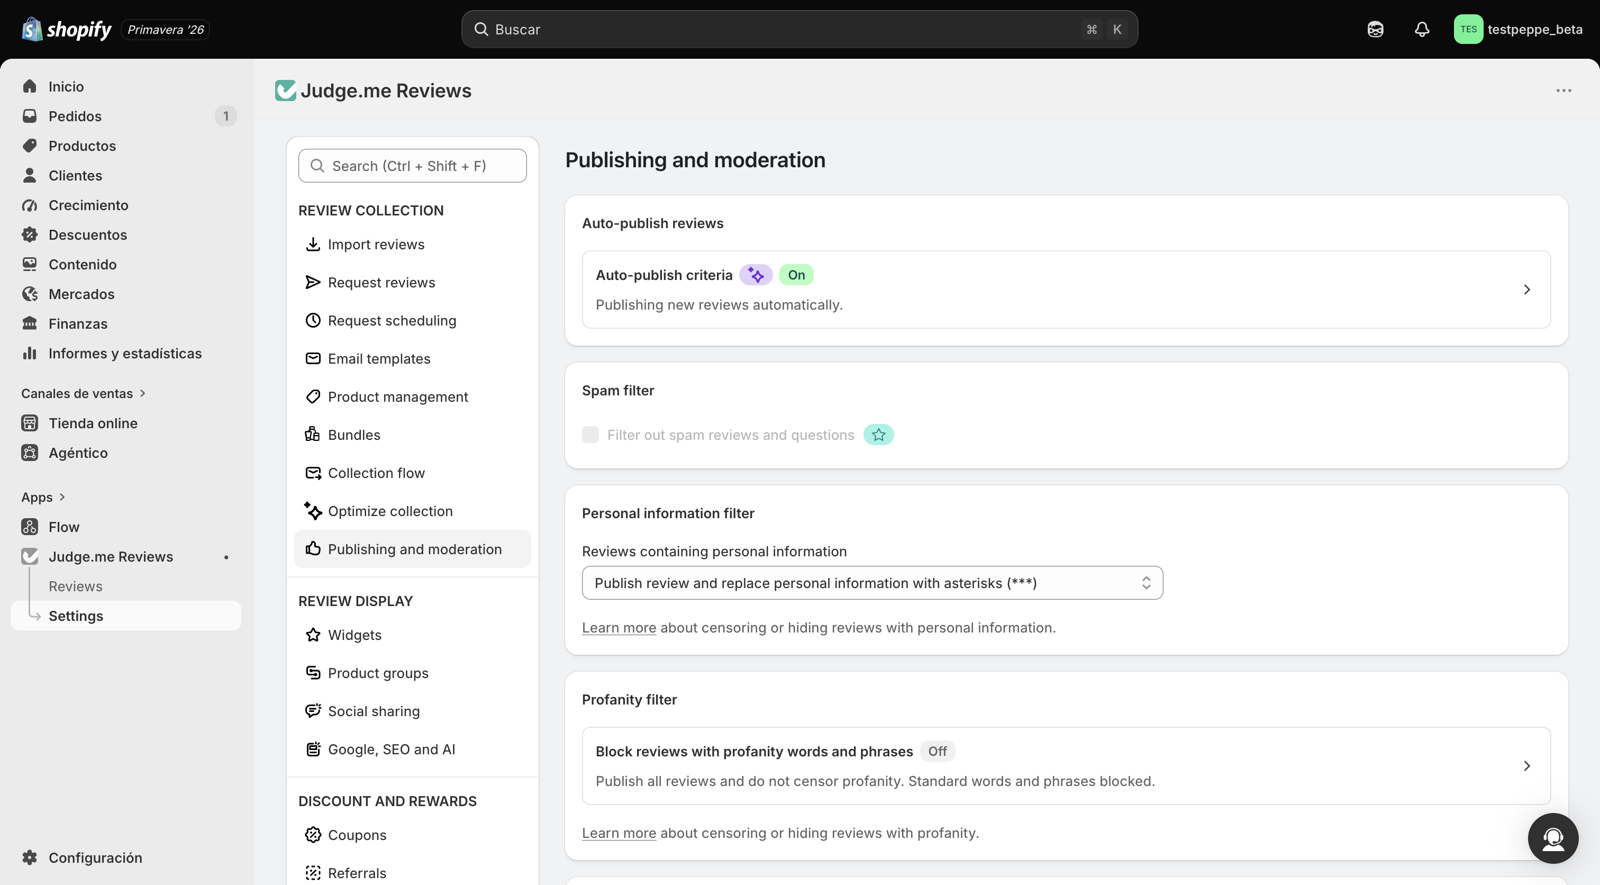The width and height of the screenshot is (1600, 885).
Task: Click the Judge.me Reviews header logo
Action: [285, 91]
